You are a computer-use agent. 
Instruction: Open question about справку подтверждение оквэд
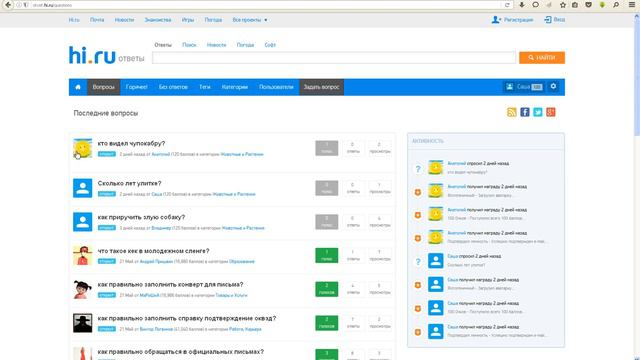point(187,318)
